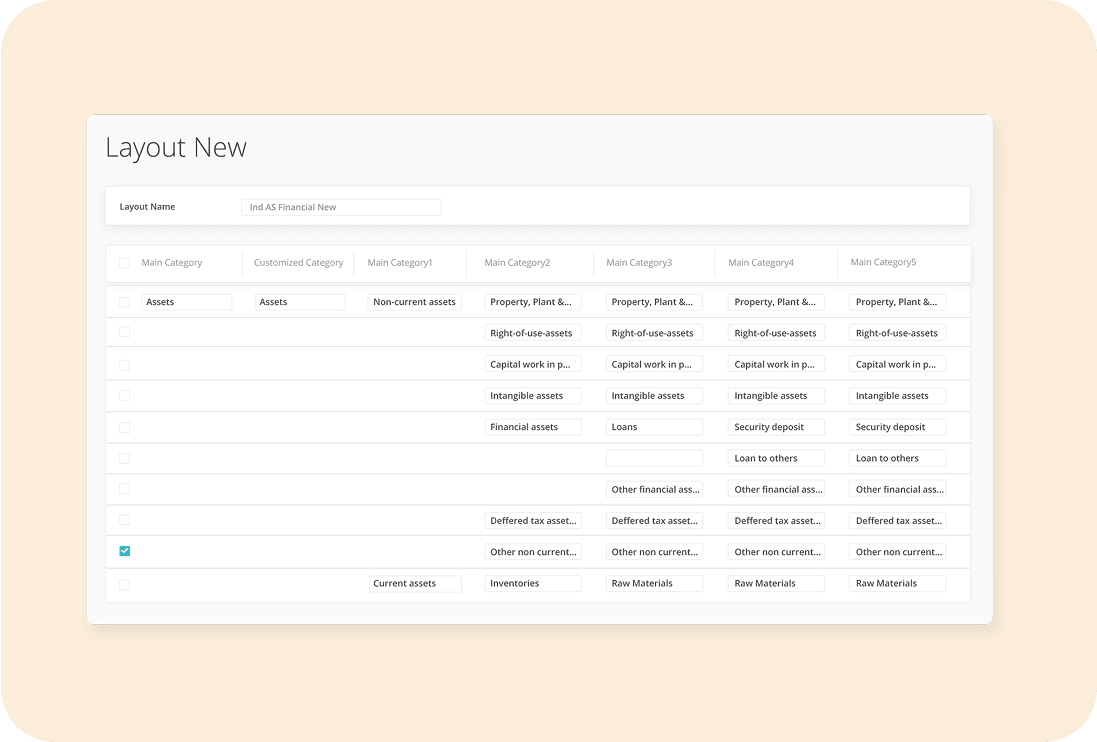Click the Financial assets input field
Image resolution: width=1097 pixels, height=742 pixels.
tap(532, 427)
